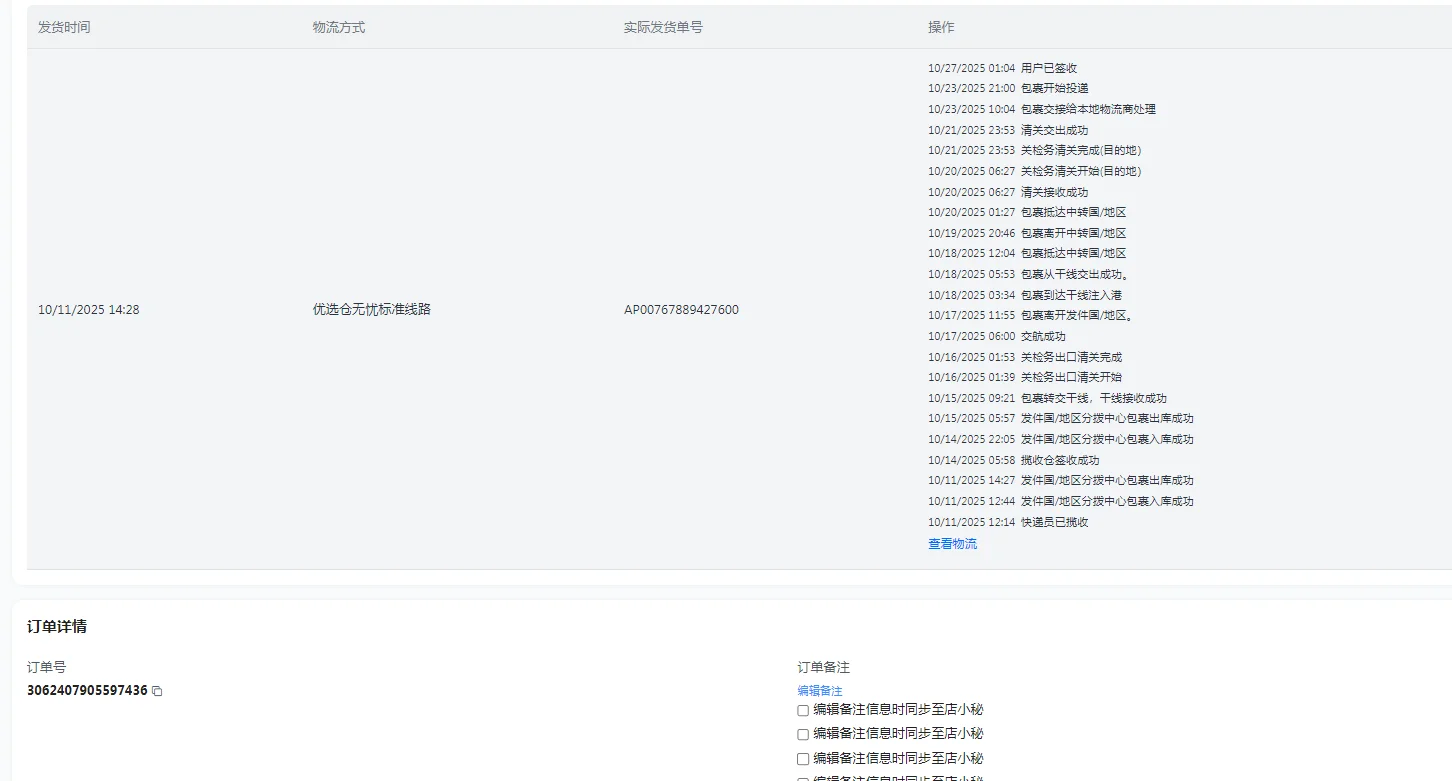
Task: Open the 编辑备注 link
Action: (x=820, y=691)
